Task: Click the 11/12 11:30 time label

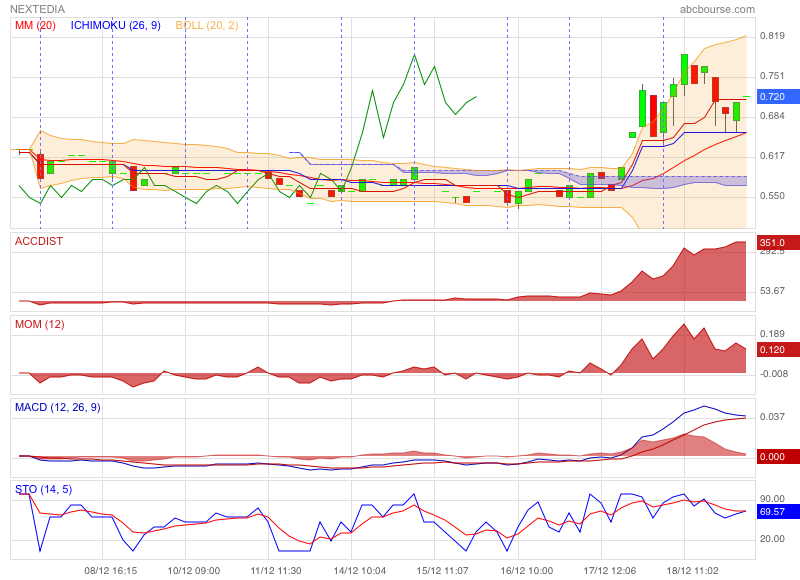Action: (x=276, y=571)
